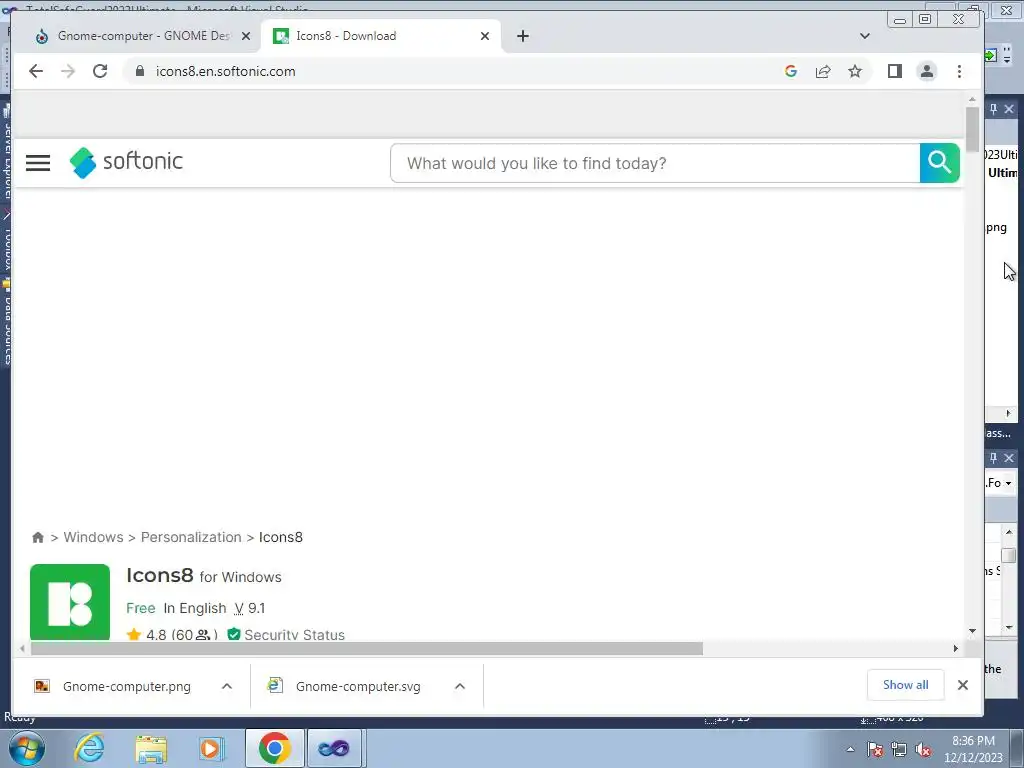The width and height of the screenshot is (1024, 768).
Task: Share this page using the share icon
Action: [x=823, y=71]
